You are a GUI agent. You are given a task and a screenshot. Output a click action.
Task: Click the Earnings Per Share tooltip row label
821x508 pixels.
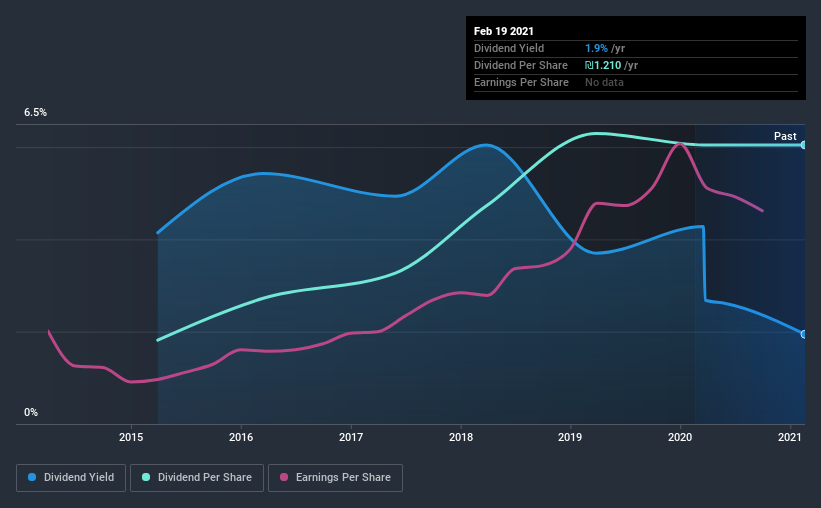pos(522,82)
